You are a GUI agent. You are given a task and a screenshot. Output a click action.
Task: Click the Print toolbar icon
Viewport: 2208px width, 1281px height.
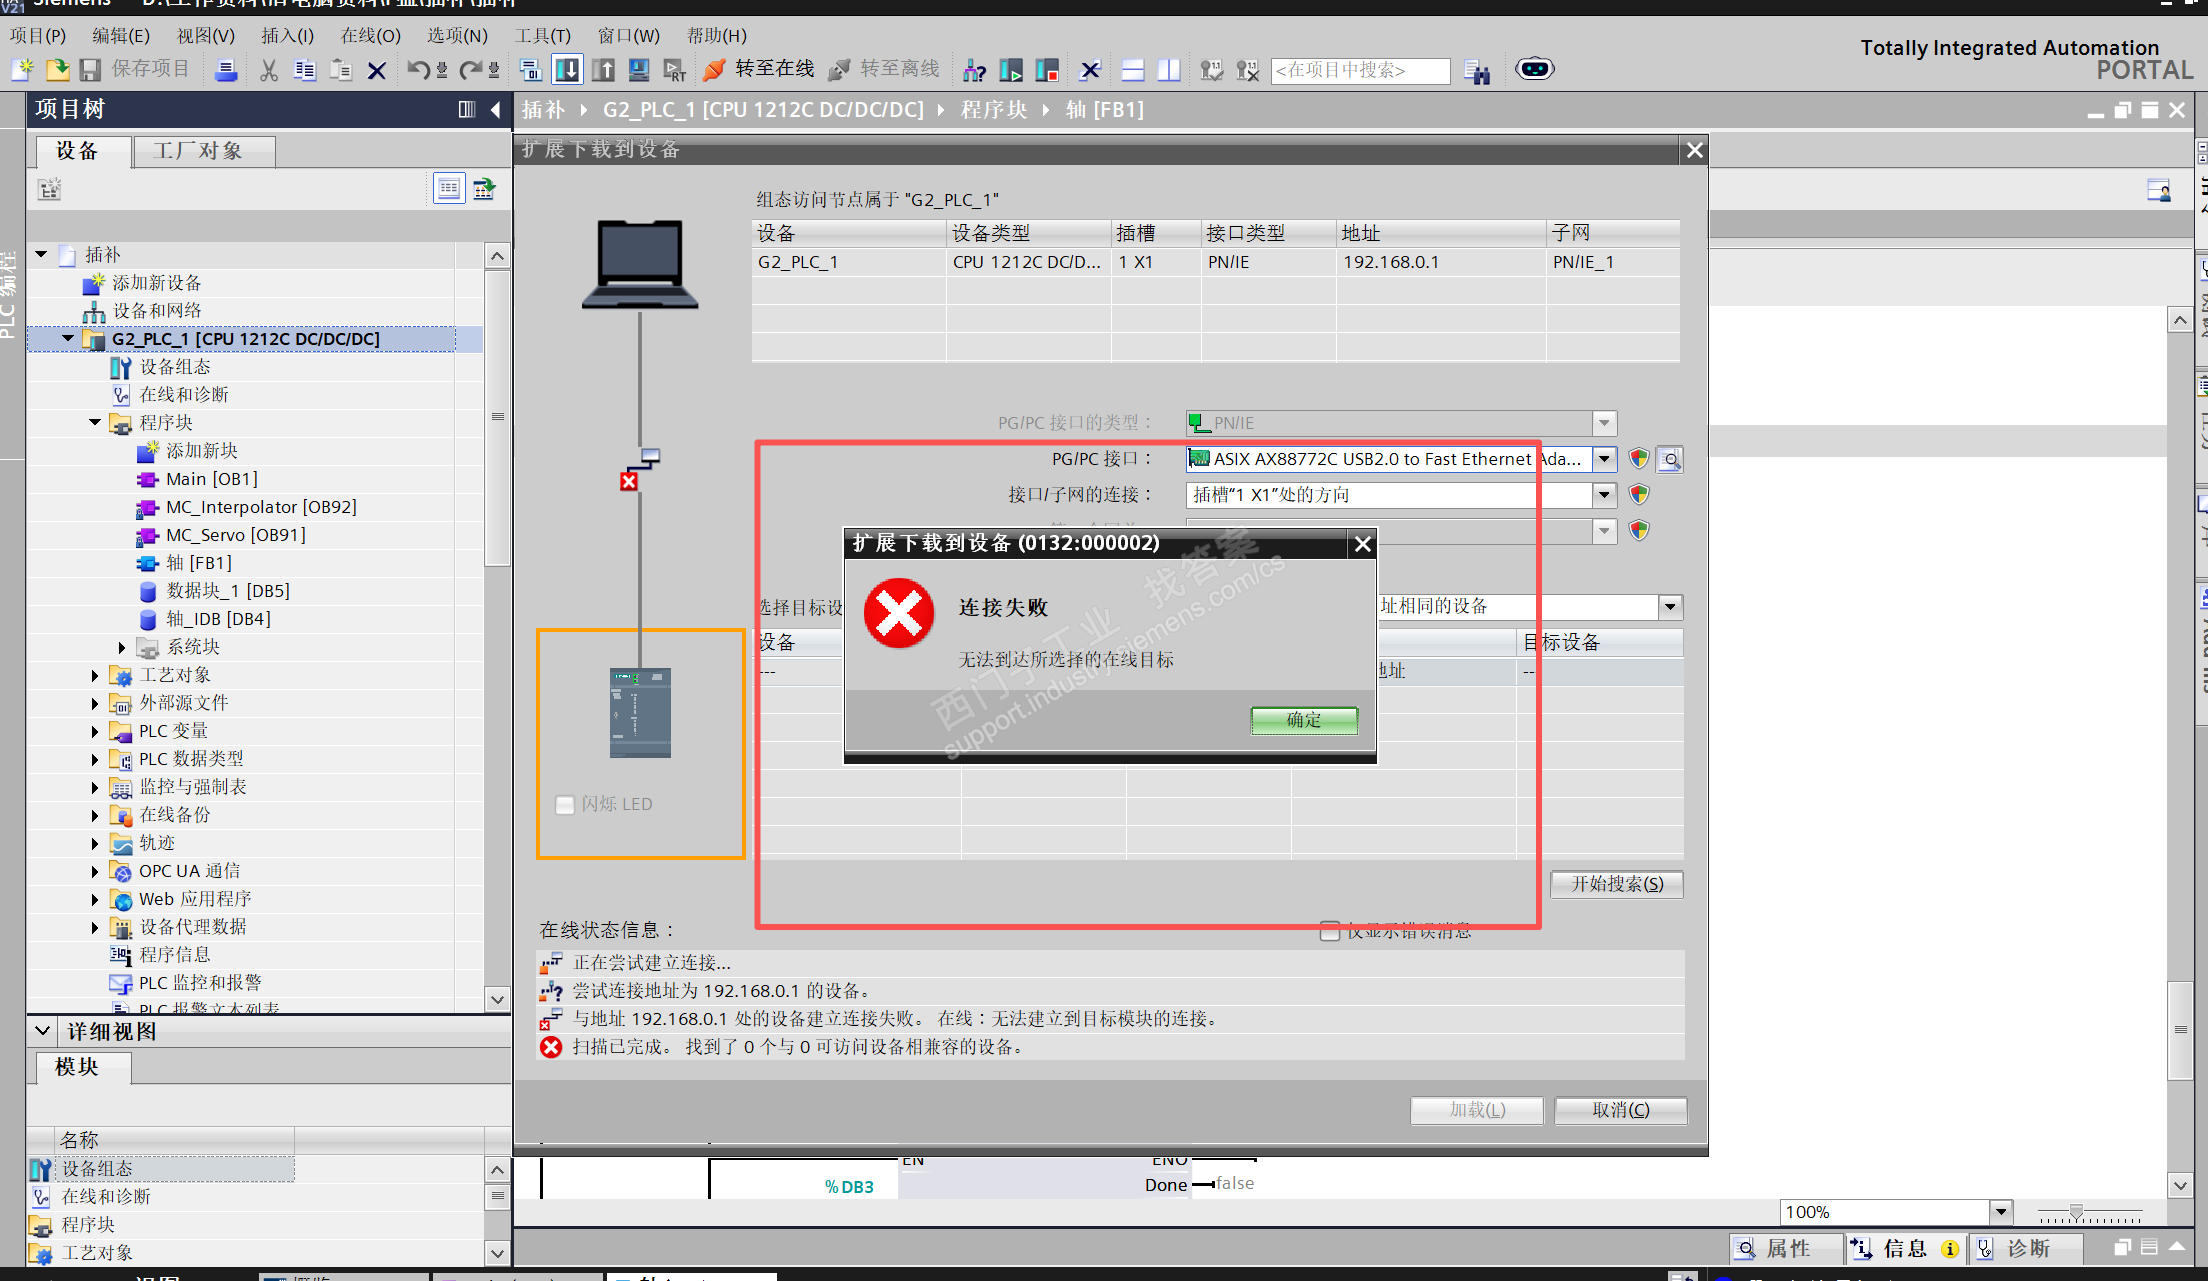[226, 70]
